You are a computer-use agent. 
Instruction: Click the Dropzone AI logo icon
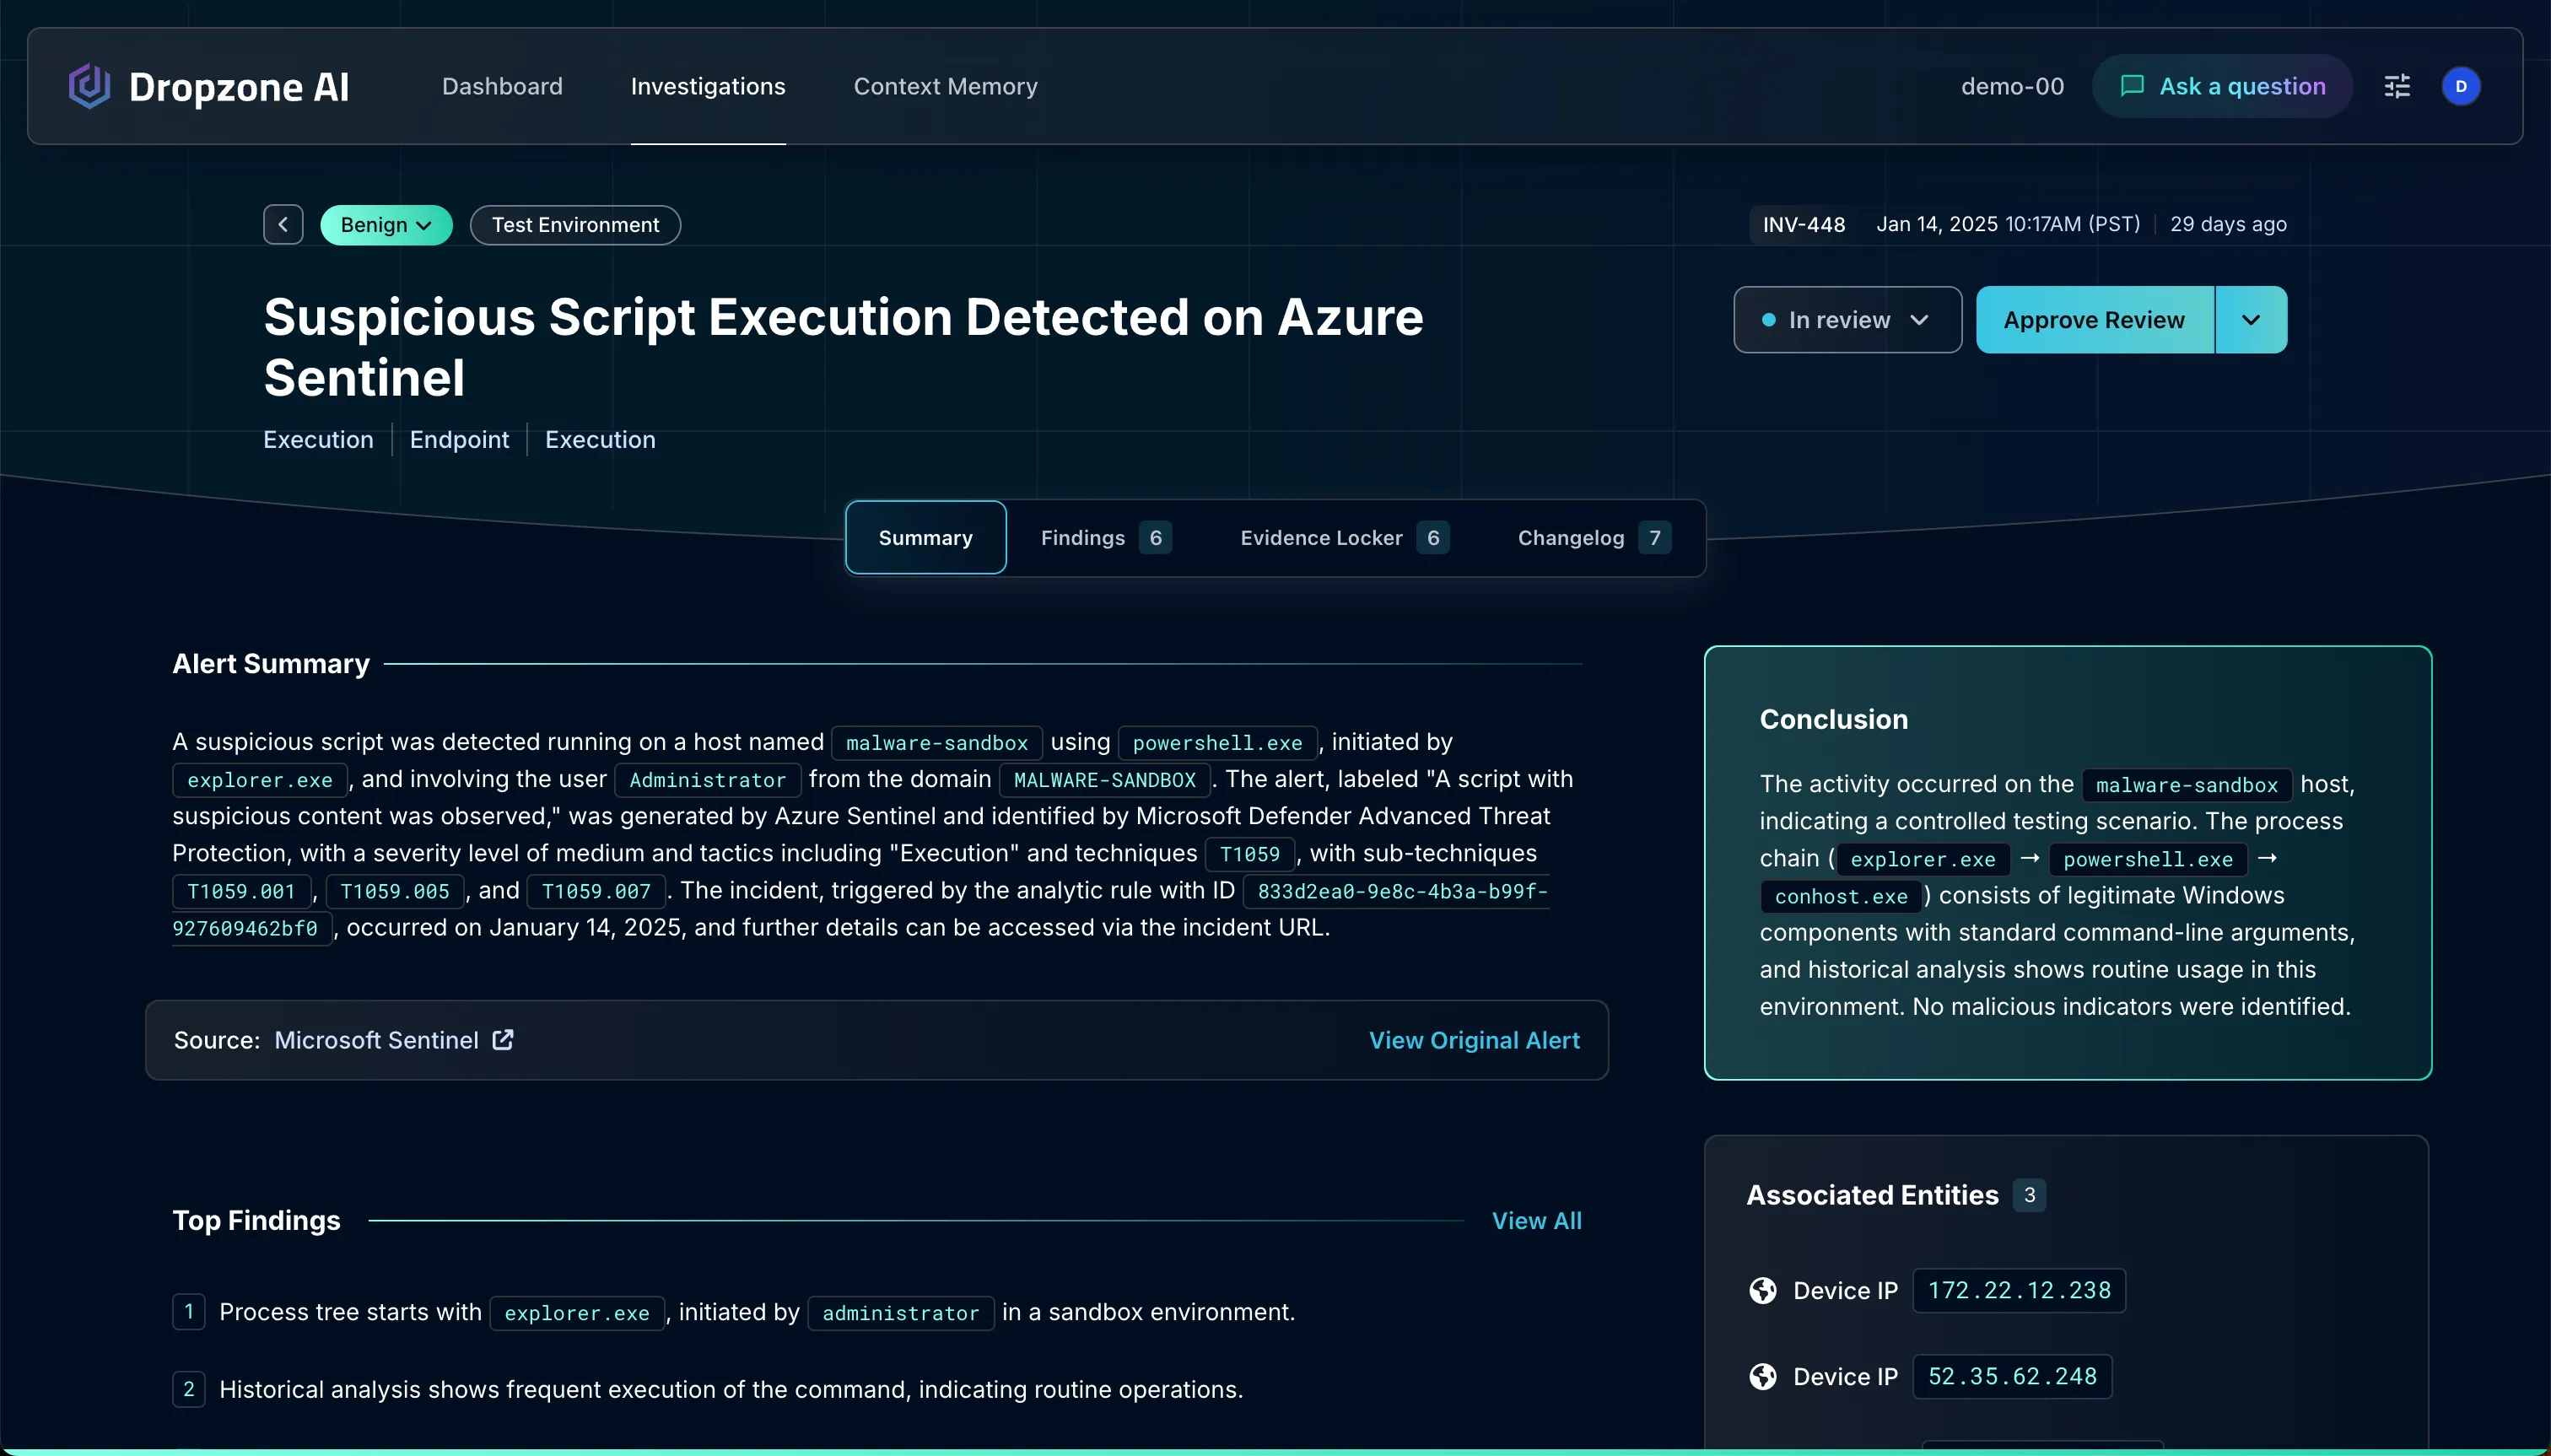tap(89, 86)
